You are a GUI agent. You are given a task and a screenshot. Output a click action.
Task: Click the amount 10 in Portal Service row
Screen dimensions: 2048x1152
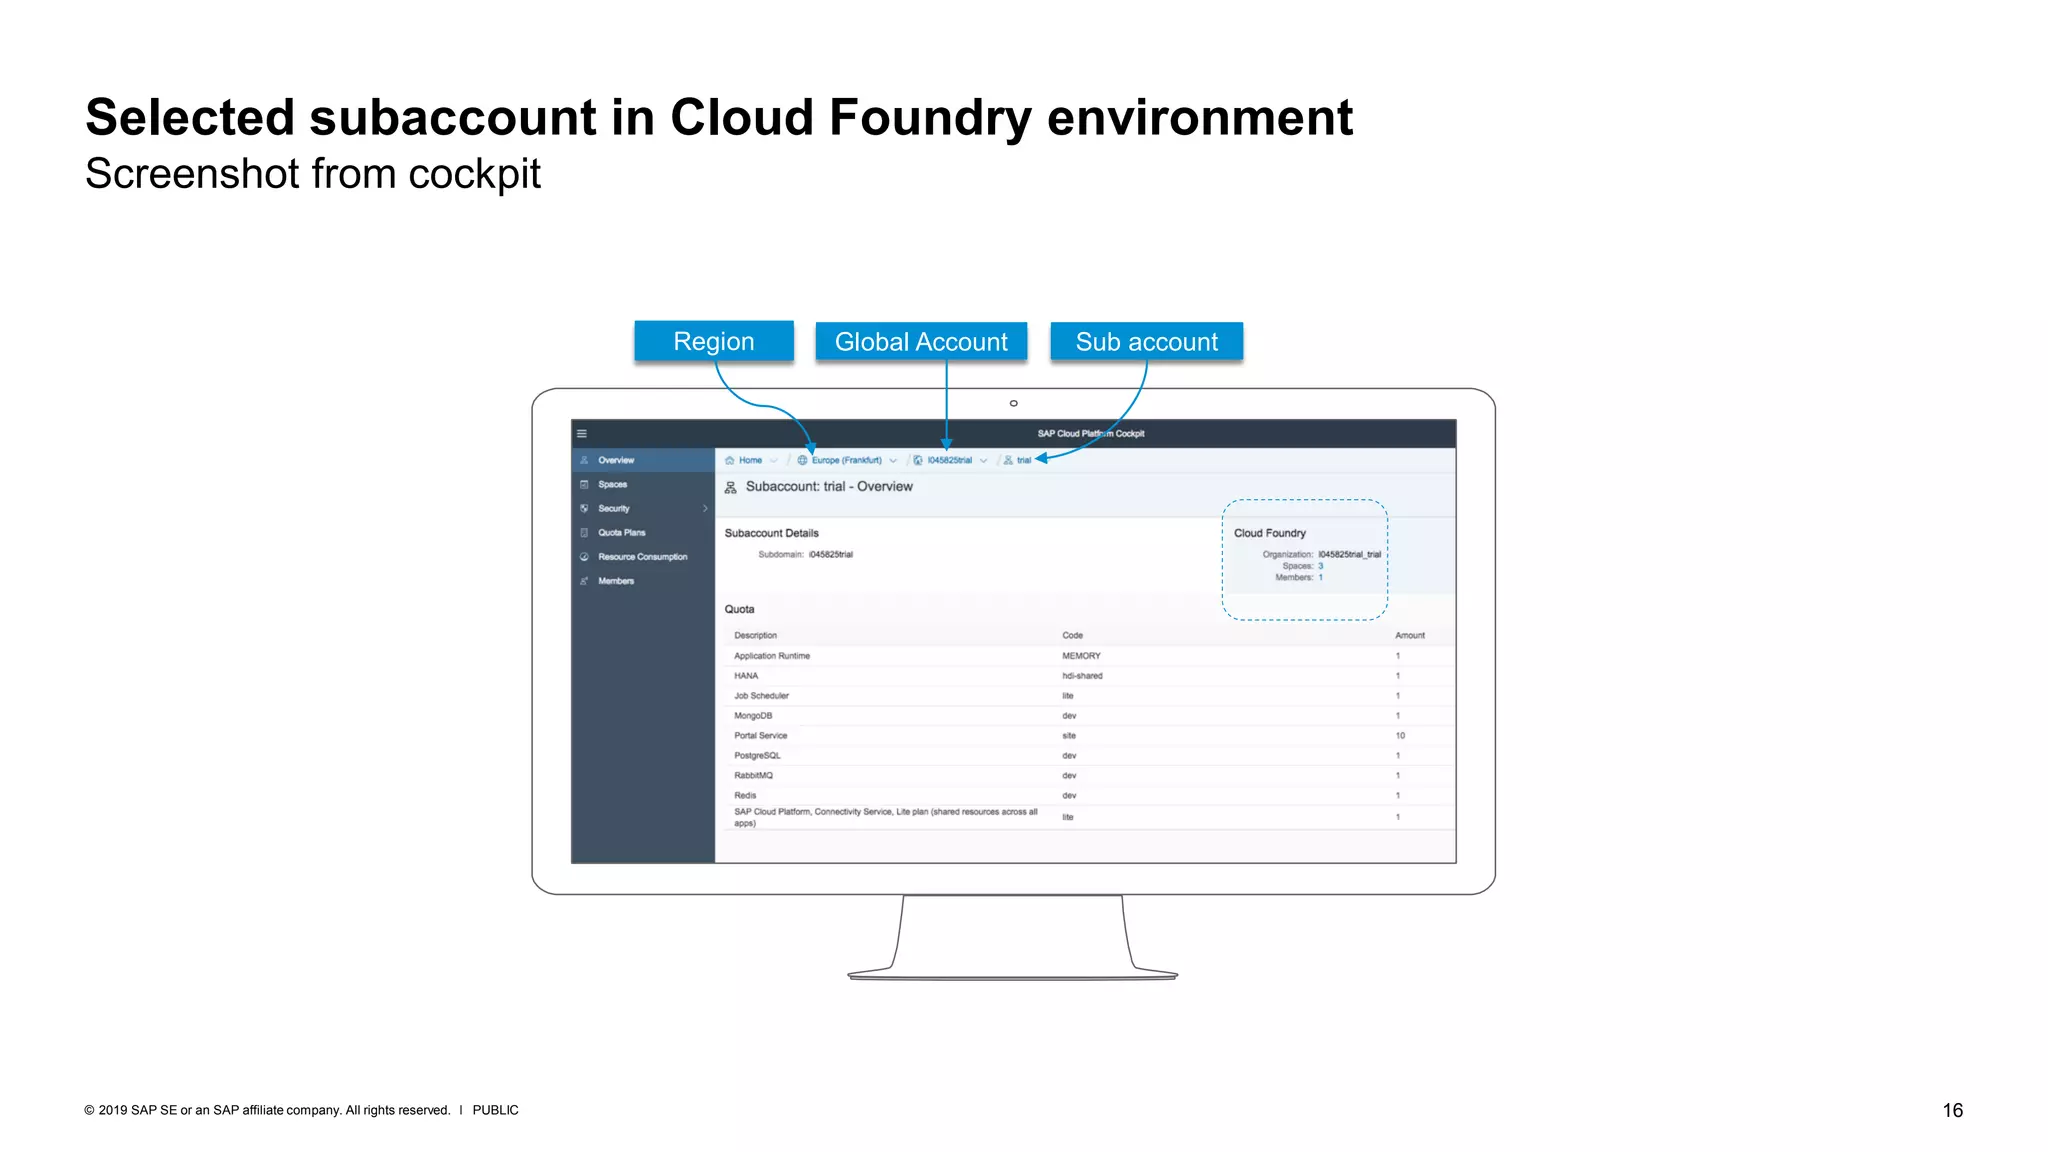tap(1400, 736)
